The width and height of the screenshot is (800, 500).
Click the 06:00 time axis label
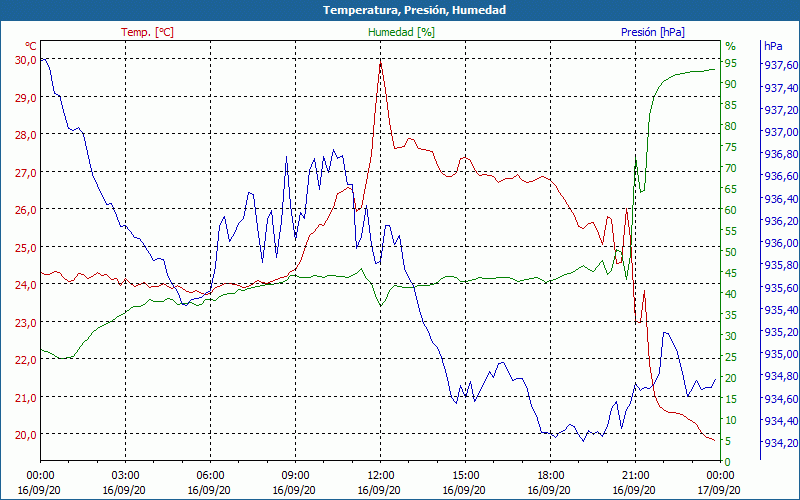(210, 476)
